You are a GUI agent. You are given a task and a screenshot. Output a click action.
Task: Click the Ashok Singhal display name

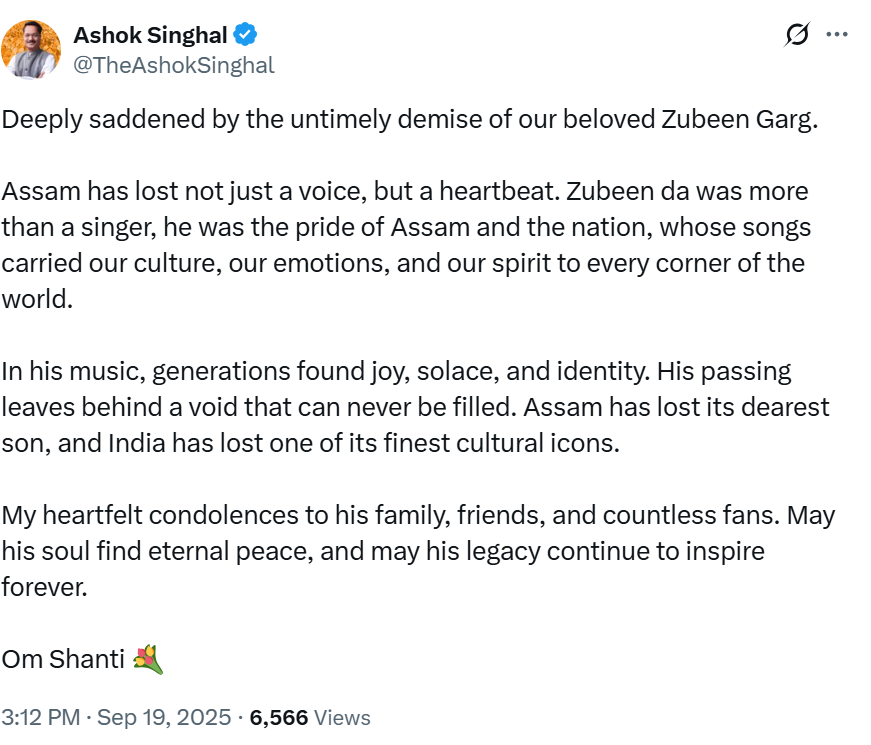150,35
